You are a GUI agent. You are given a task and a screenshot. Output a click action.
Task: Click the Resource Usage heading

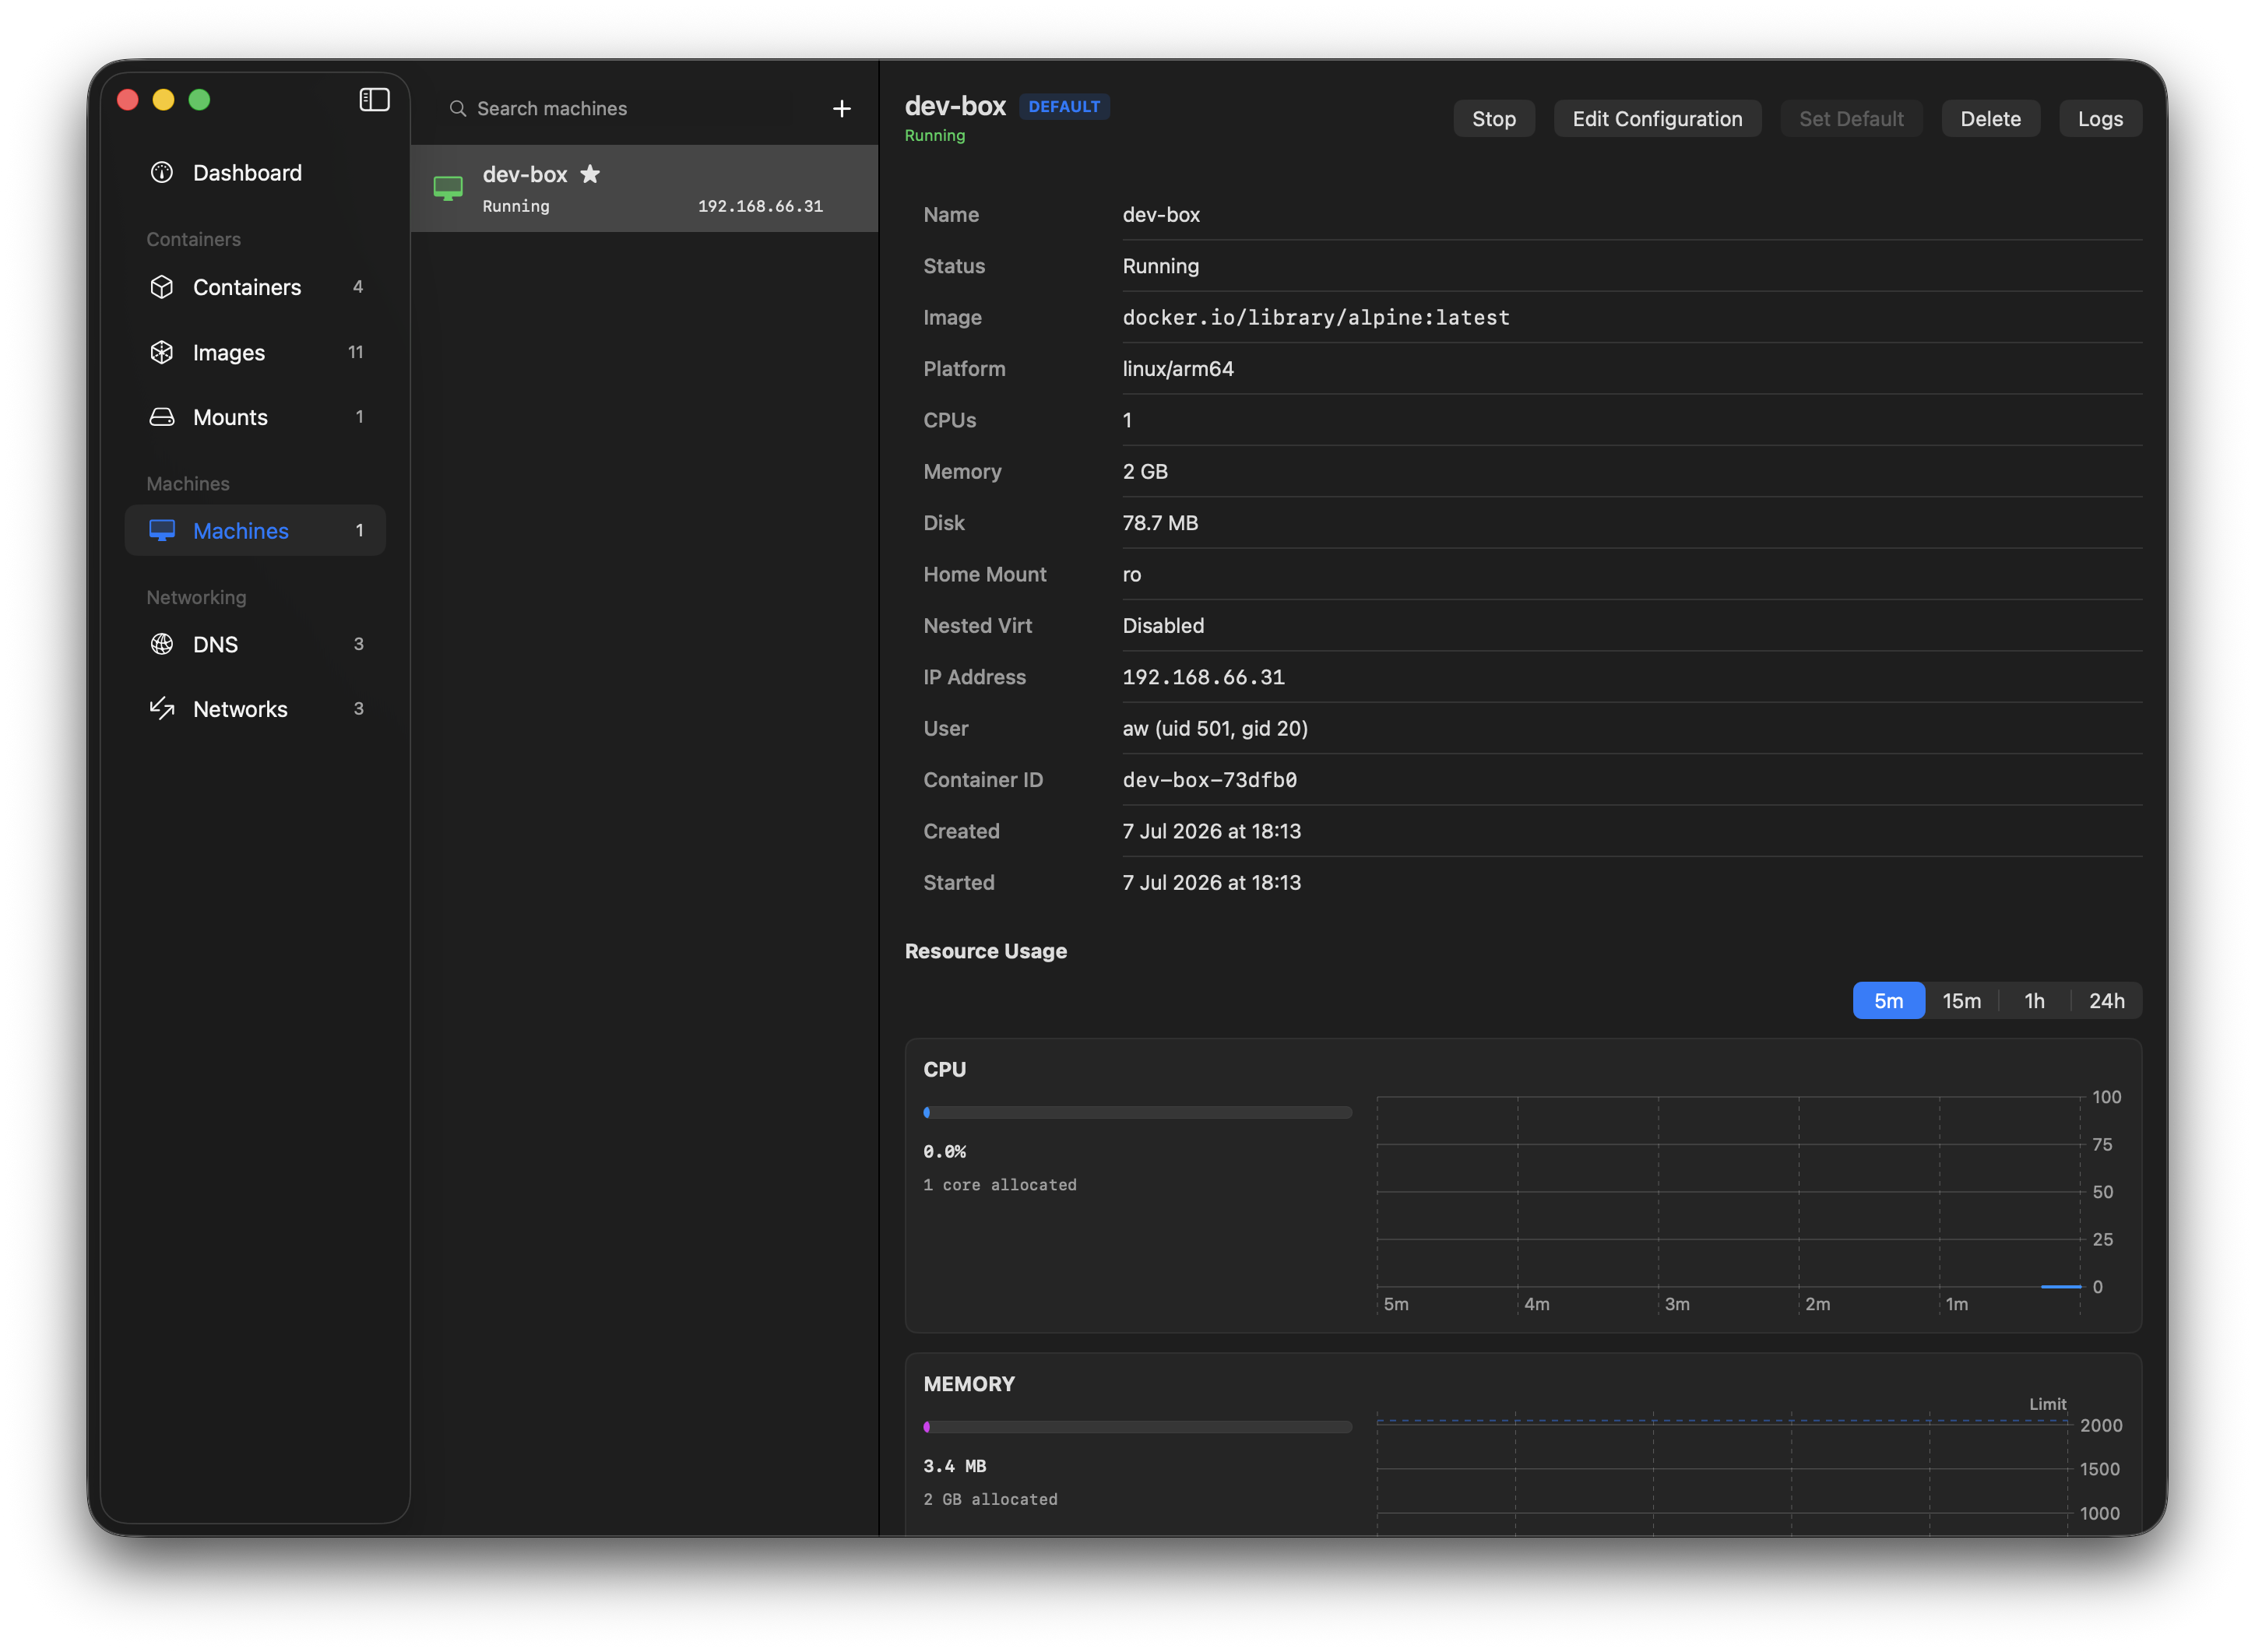[x=985, y=951]
